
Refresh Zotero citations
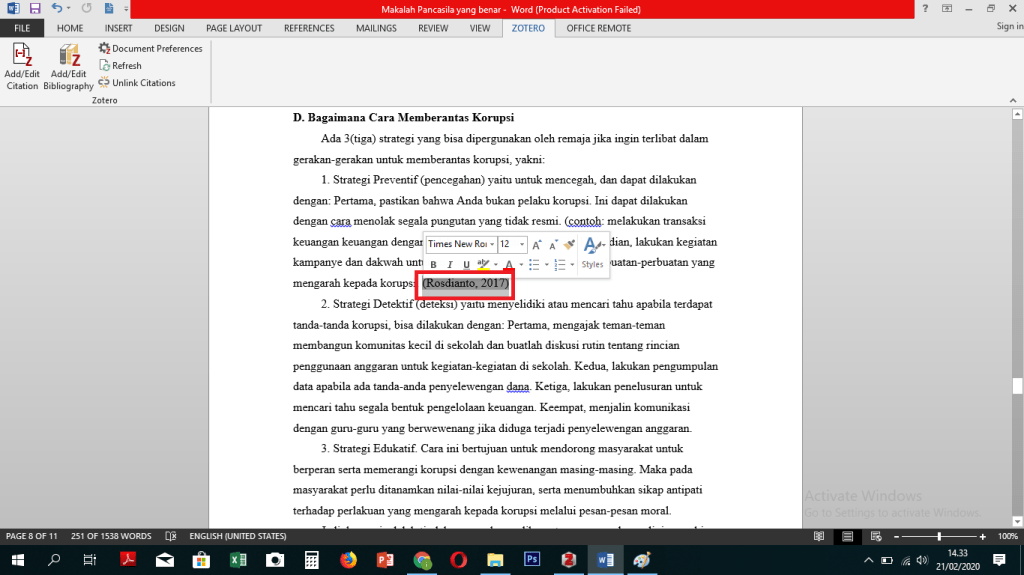[x=120, y=66]
